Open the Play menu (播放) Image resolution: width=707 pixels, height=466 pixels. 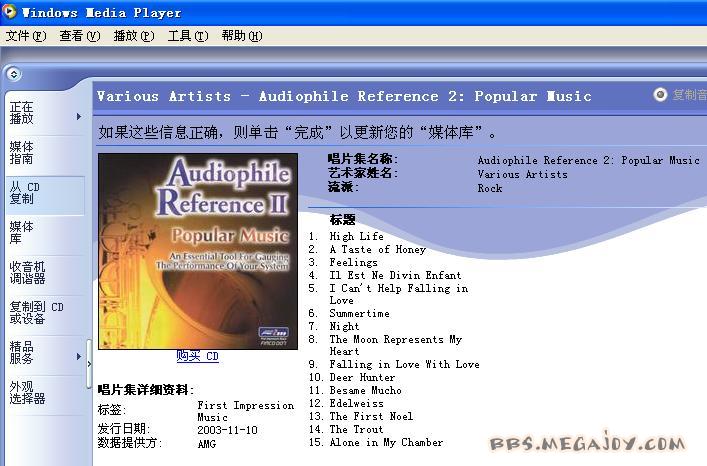[x=134, y=36]
